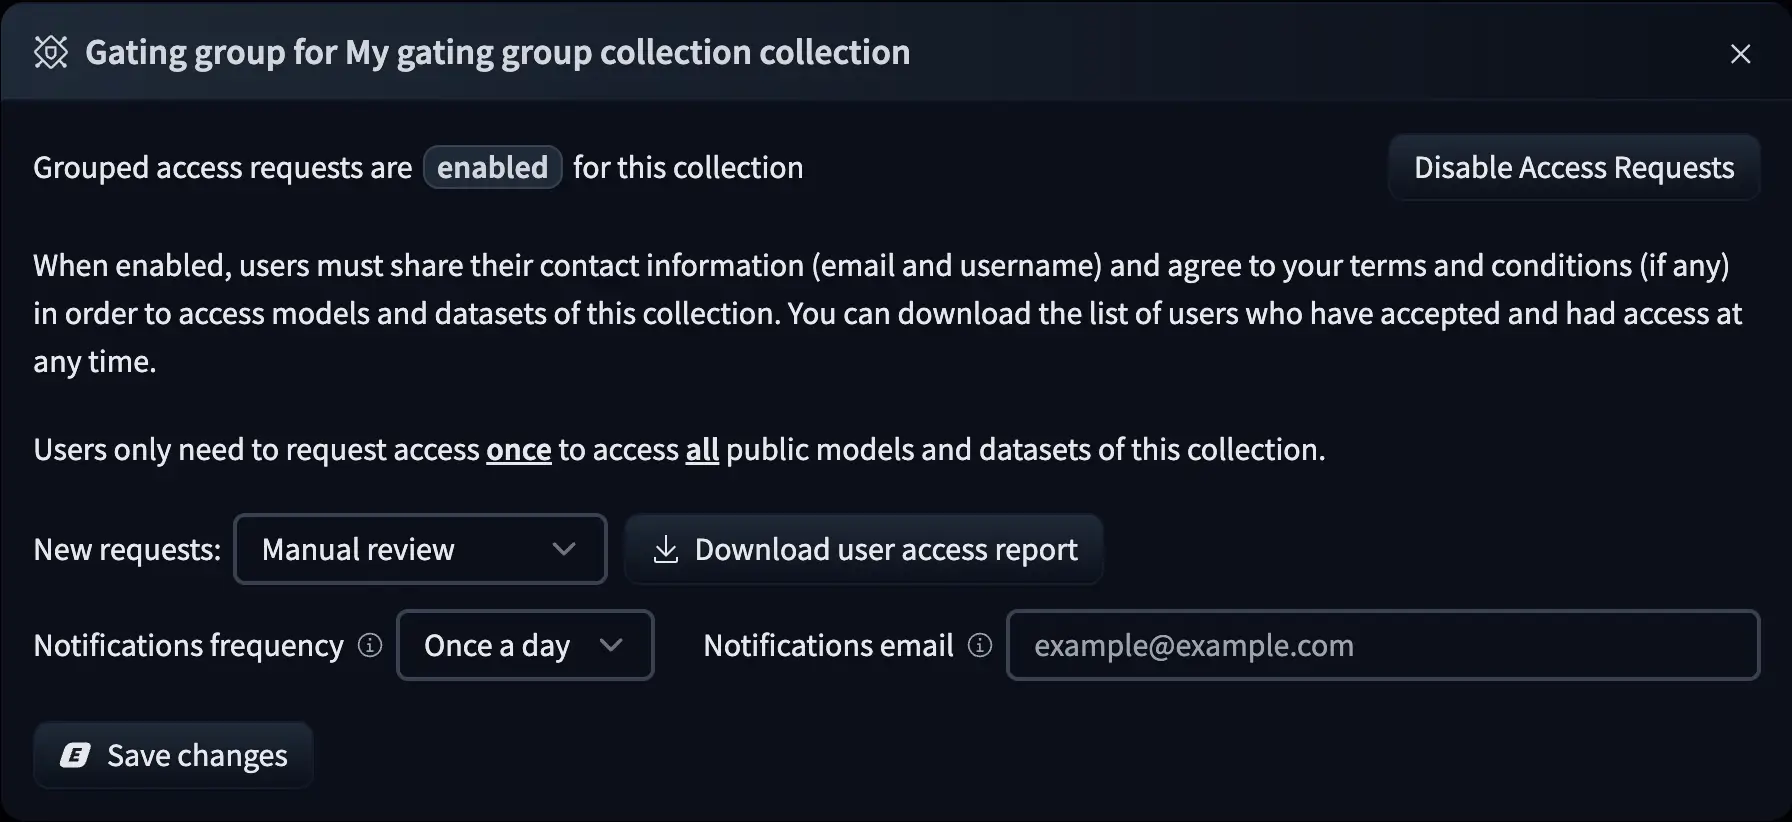Save changes to the gating group

pos(172,755)
